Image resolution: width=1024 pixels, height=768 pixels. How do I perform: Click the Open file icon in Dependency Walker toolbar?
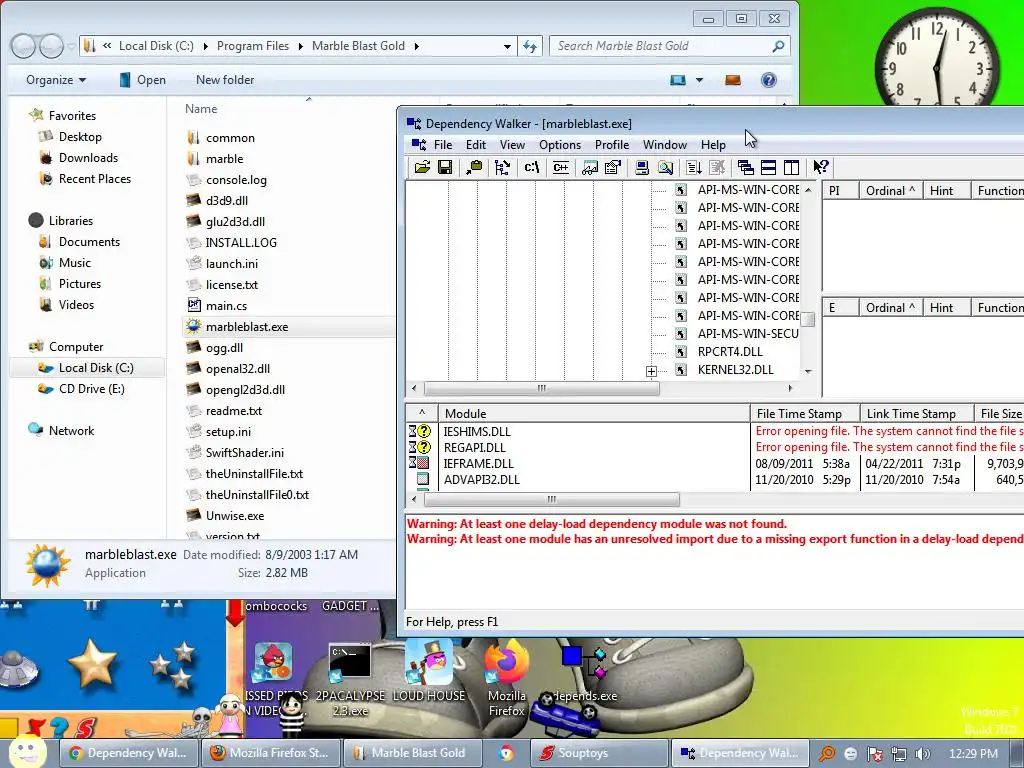pyautogui.click(x=422, y=168)
